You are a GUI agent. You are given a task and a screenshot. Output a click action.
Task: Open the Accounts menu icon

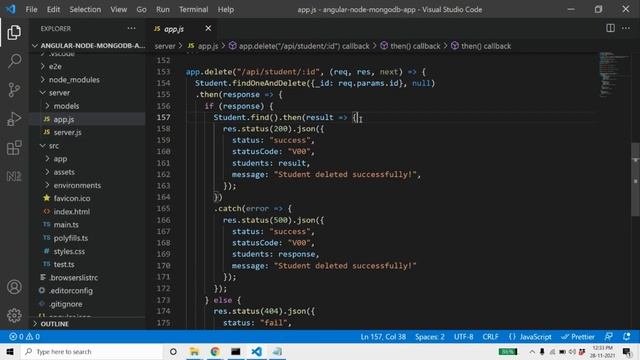coord(14,287)
